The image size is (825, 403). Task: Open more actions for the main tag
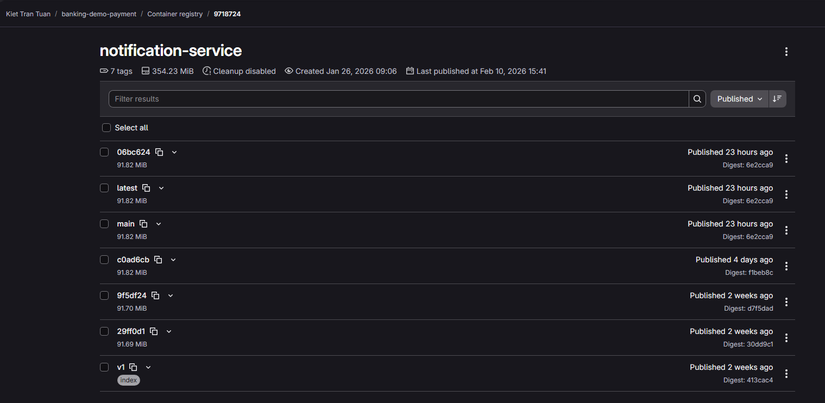click(x=786, y=230)
